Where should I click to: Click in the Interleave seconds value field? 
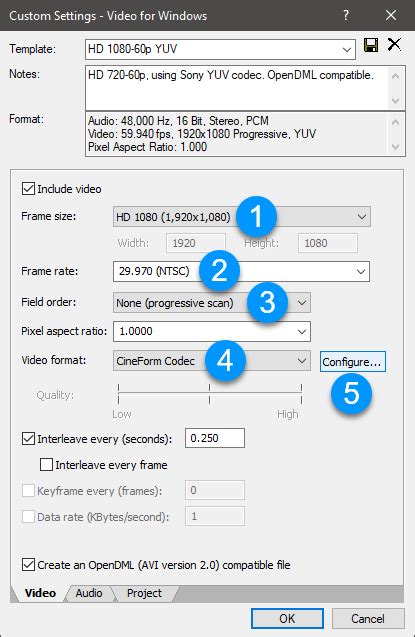click(x=215, y=438)
